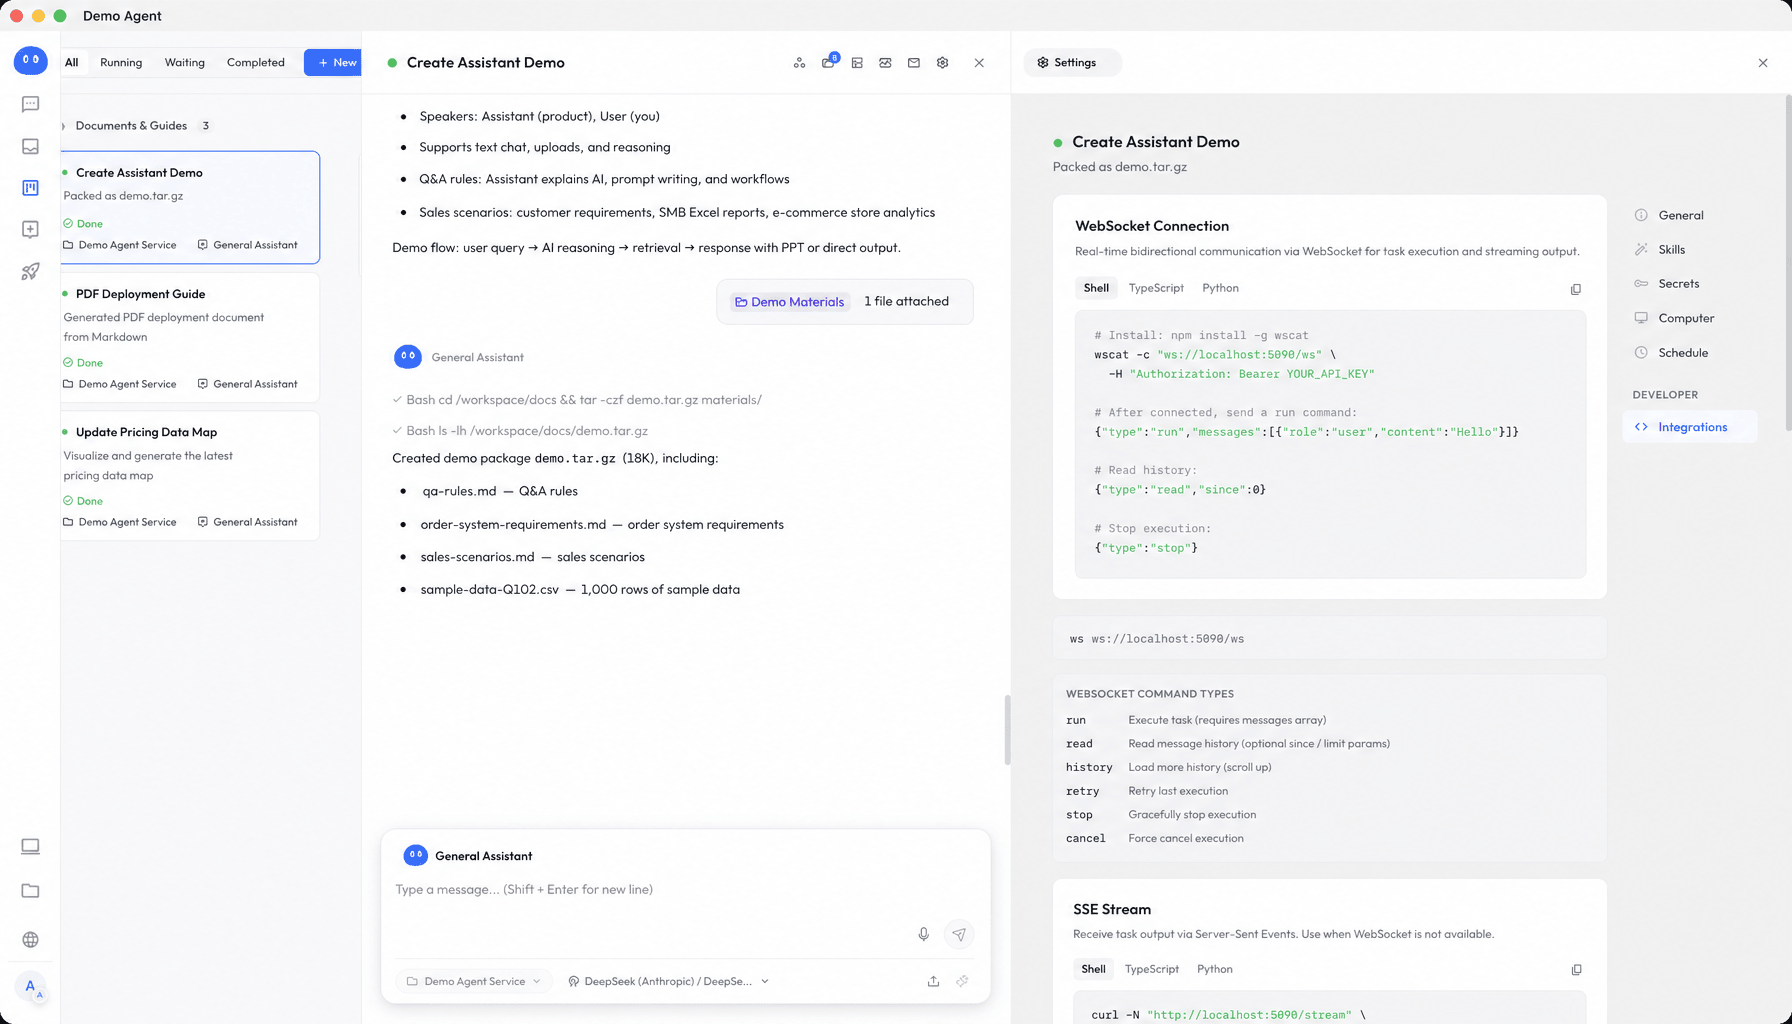Open the Demo Agent Service dropdown in composer
Viewport: 1792px width, 1024px height.
tap(474, 982)
